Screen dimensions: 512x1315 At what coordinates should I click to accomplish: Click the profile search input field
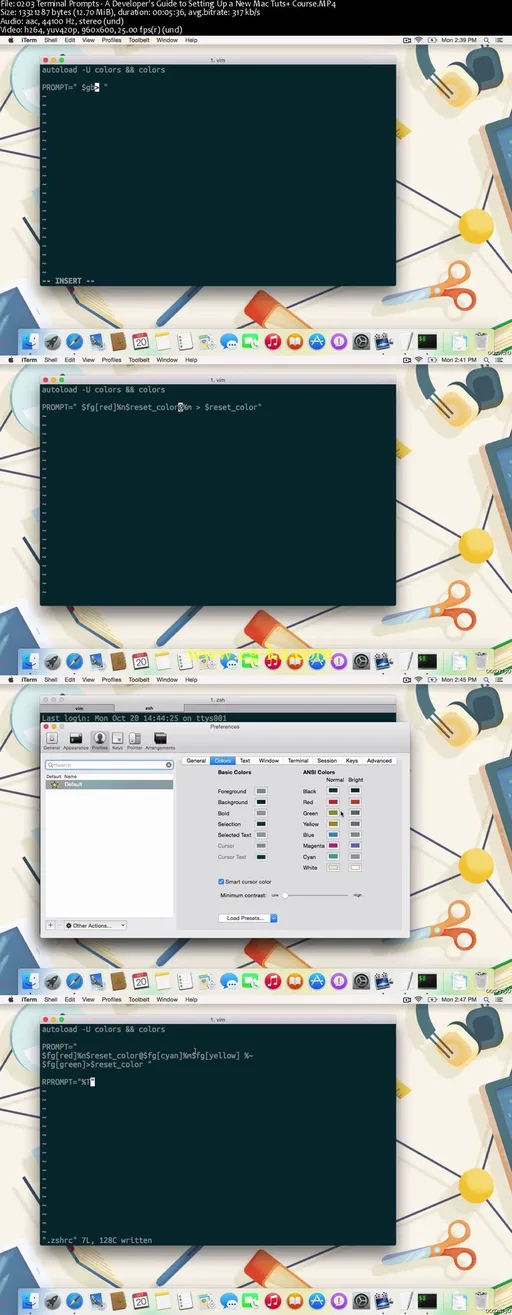(x=109, y=765)
